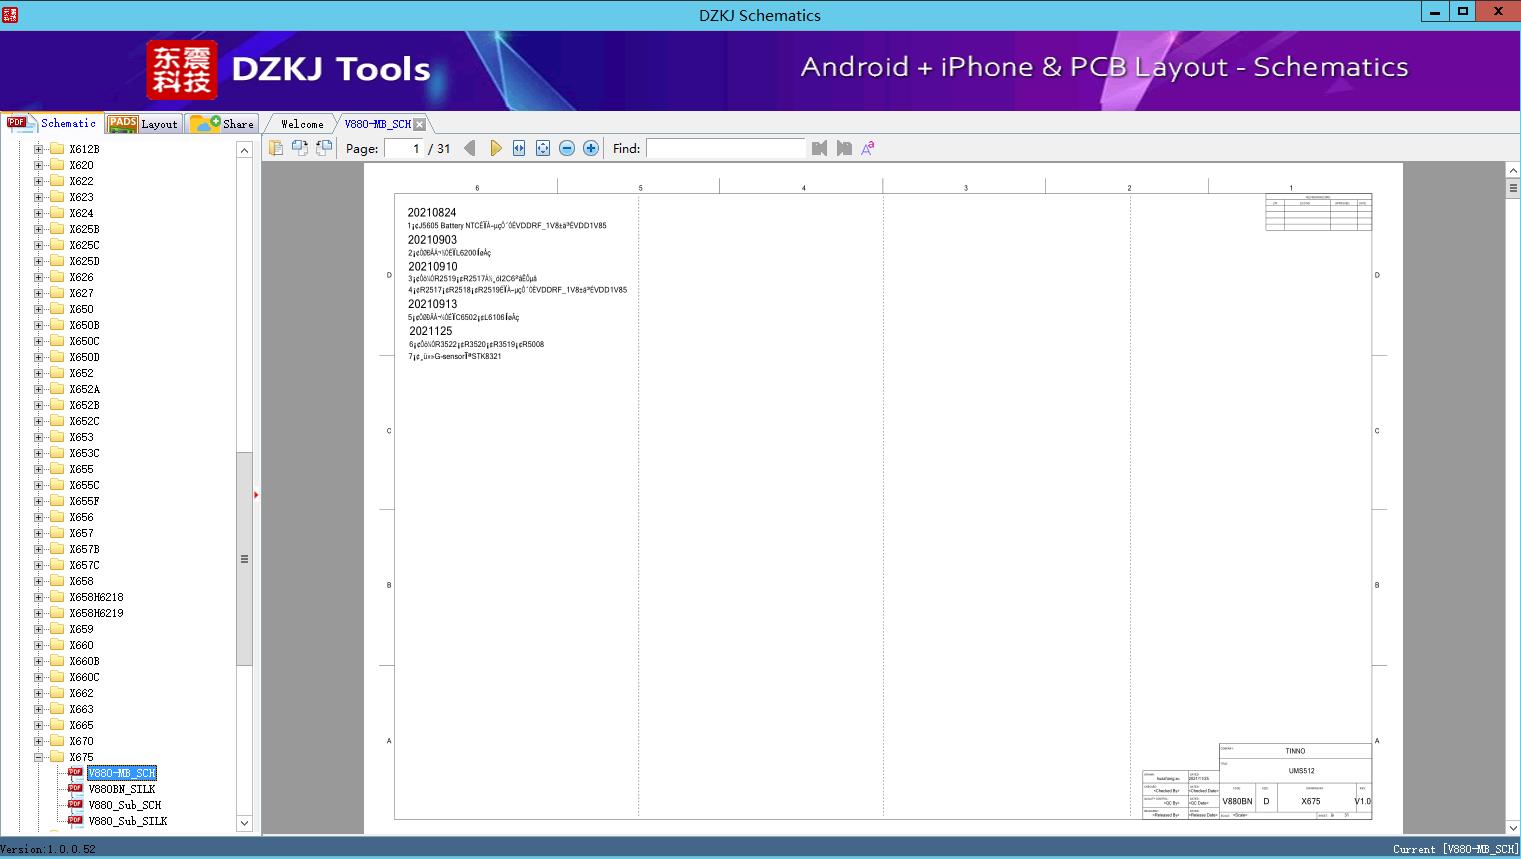Maximize the DZKJ Schematics window
Image resolution: width=1521 pixels, height=859 pixels.
pos(1463,12)
